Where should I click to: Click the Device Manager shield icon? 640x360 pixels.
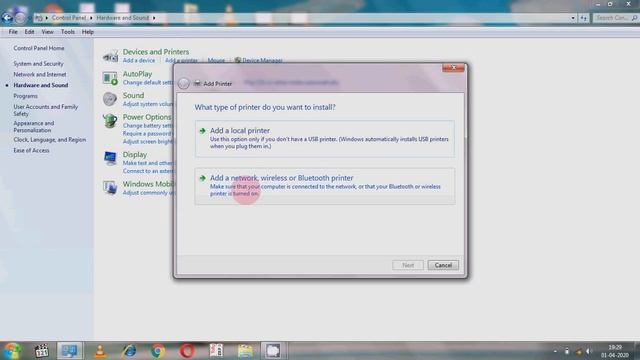tap(238, 60)
